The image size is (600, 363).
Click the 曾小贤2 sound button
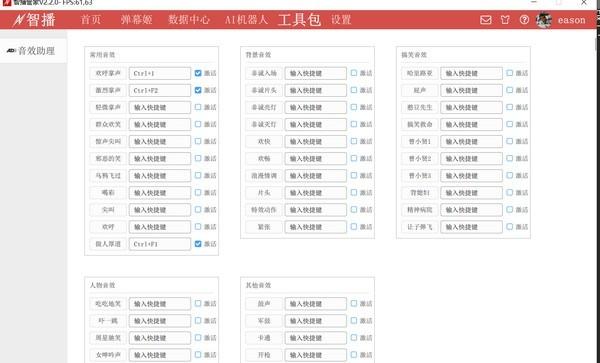pyautogui.click(x=420, y=158)
